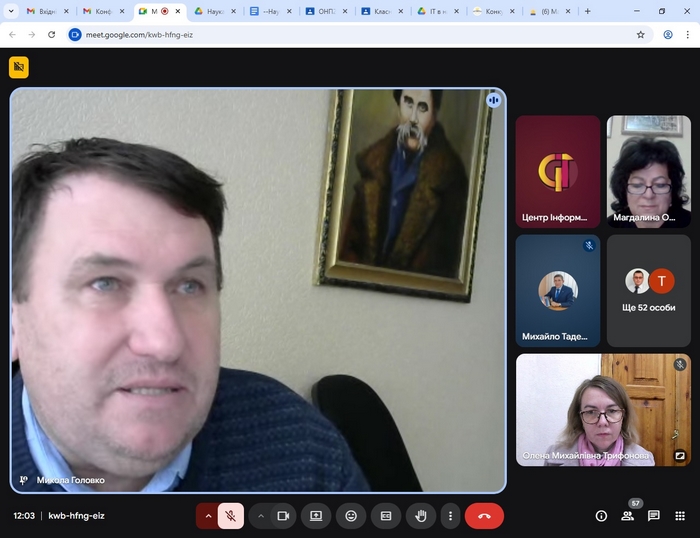Toggle closed captions
The width and height of the screenshot is (700, 538).
386,516
